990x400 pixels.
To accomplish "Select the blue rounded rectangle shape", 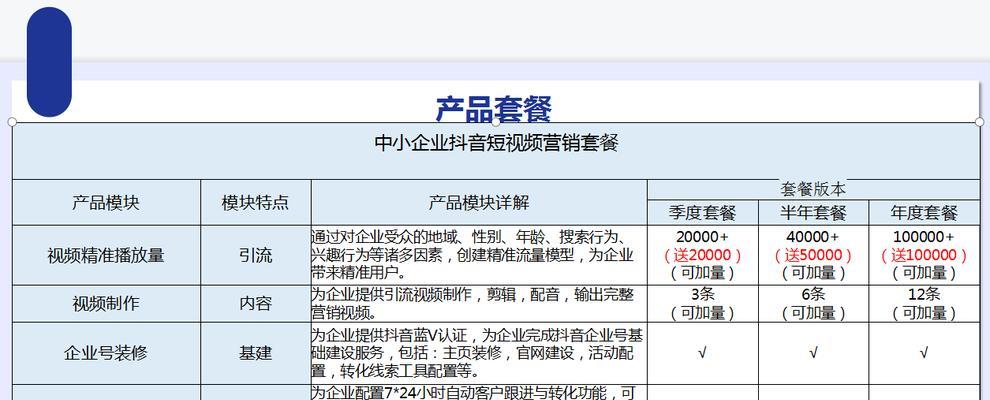I will 49,62.
